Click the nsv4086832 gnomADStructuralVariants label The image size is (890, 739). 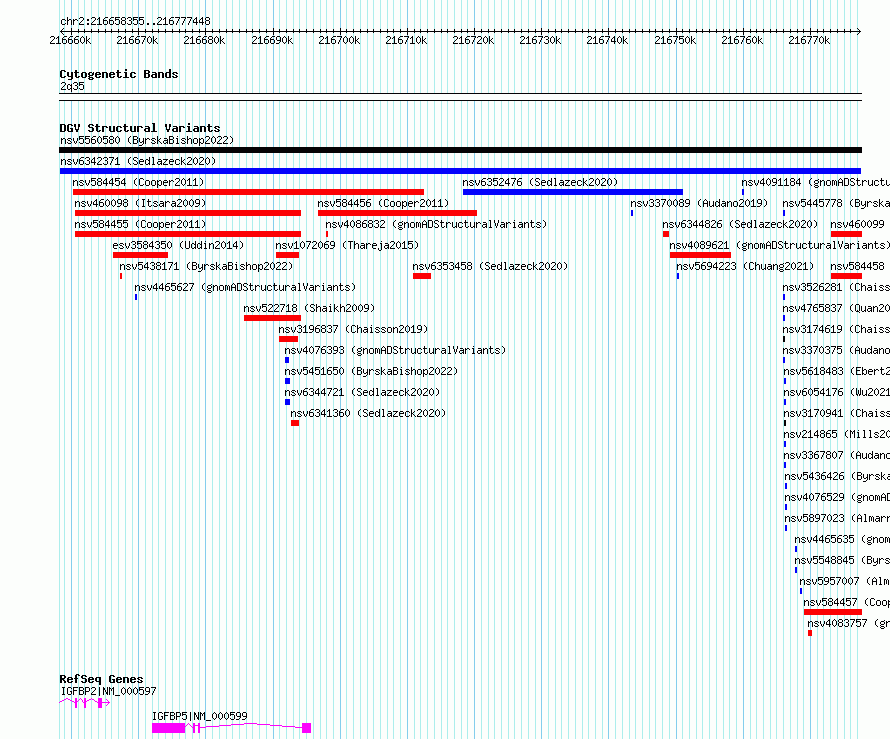tap(436, 224)
